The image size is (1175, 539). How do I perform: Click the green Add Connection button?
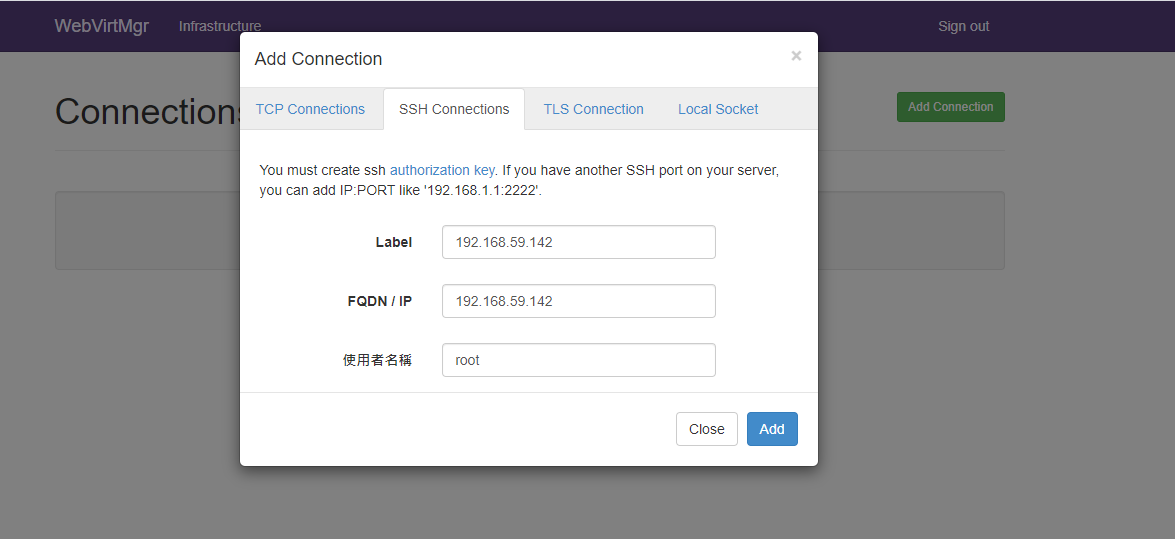point(950,107)
